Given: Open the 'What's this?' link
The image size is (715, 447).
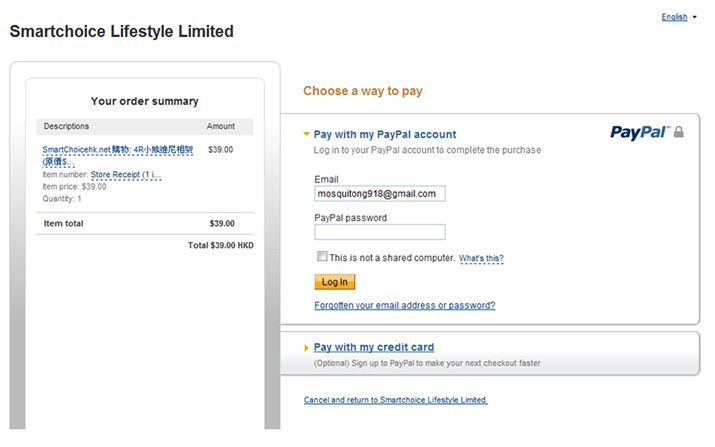Looking at the screenshot, I should (481, 258).
